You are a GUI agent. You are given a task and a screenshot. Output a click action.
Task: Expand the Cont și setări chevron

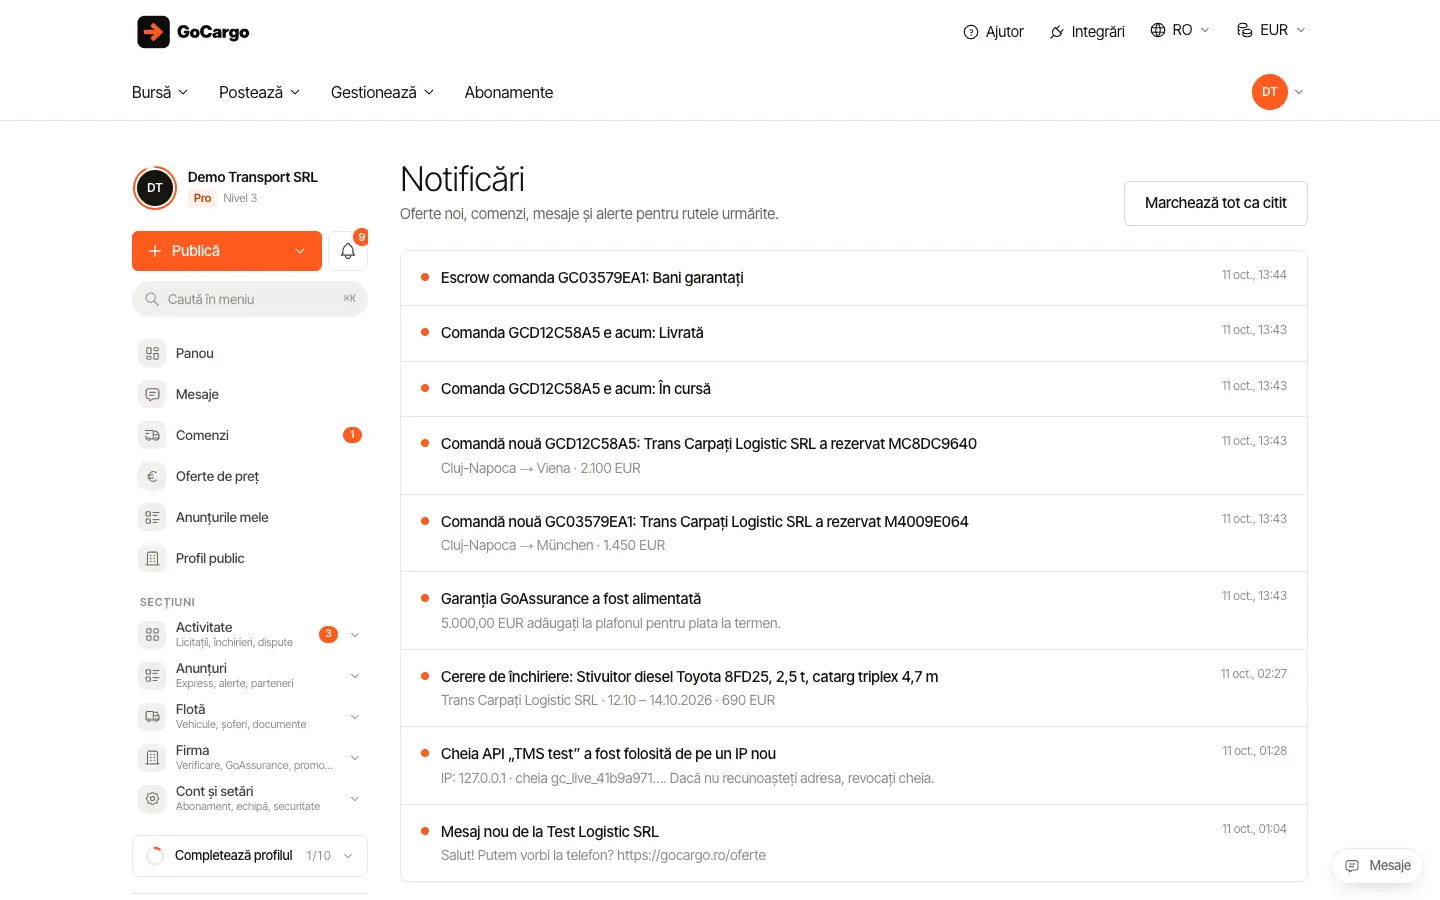pyautogui.click(x=355, y=799)
